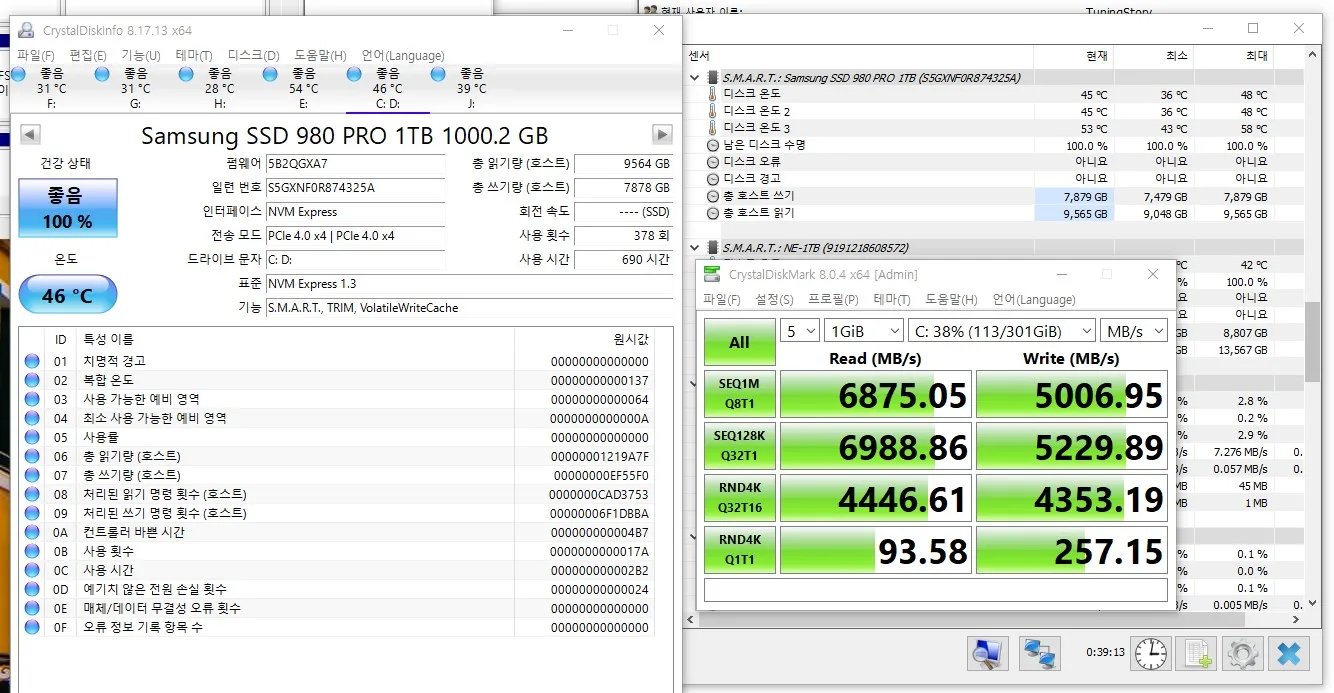The height and width of the screenshot is (693, 1334).
Task: Select drive C: D: status icon
Action: click(x=354, y=74)
